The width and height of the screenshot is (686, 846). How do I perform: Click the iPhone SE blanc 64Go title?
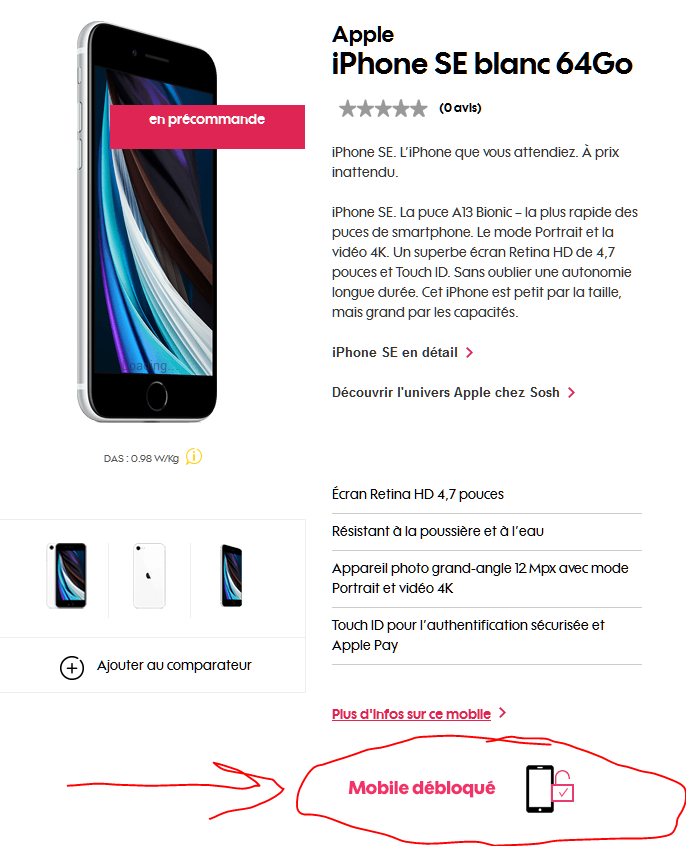482,64
